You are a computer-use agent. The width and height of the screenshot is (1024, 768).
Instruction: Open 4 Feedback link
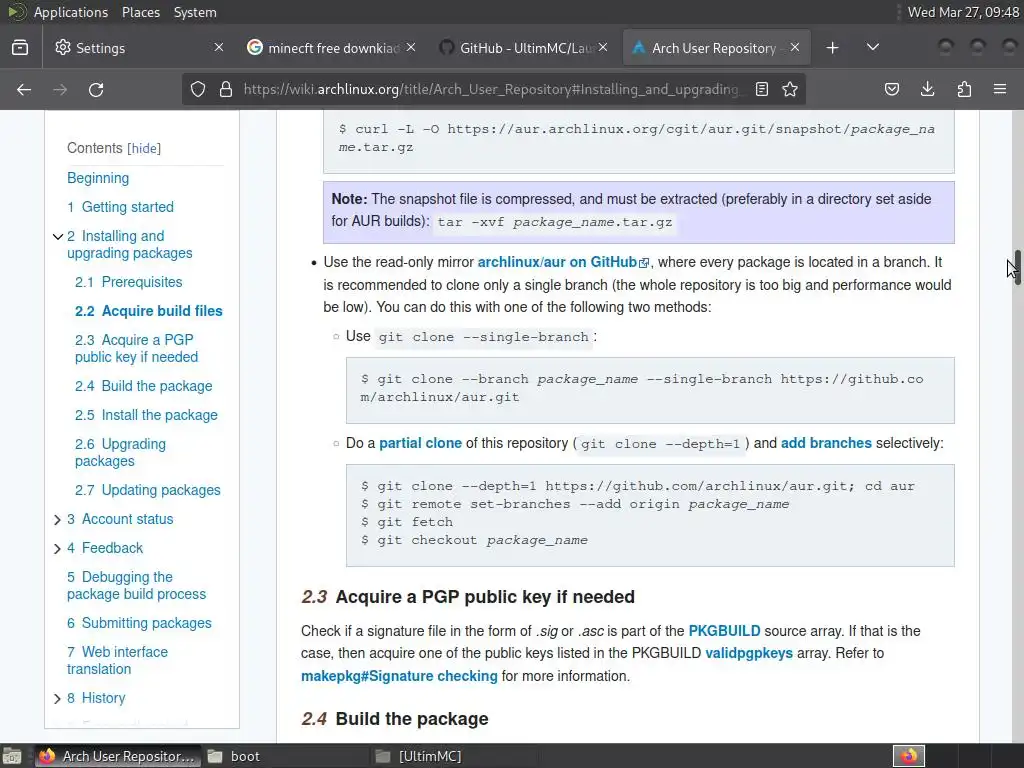click(104, 548)
